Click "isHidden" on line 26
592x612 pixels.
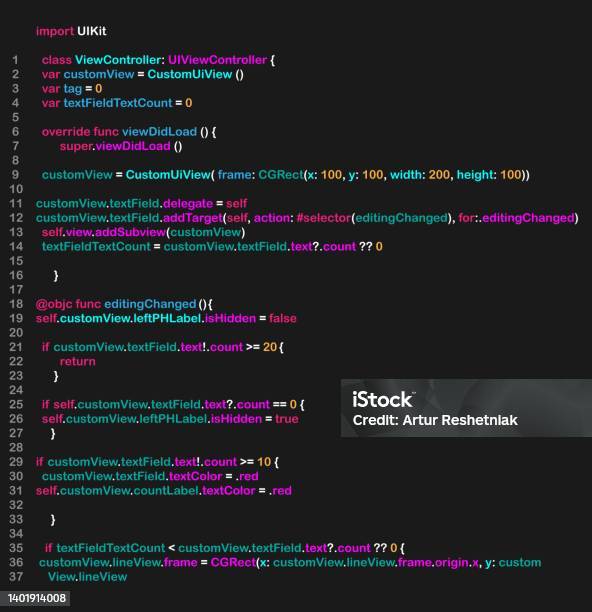[x=236, y=419]
